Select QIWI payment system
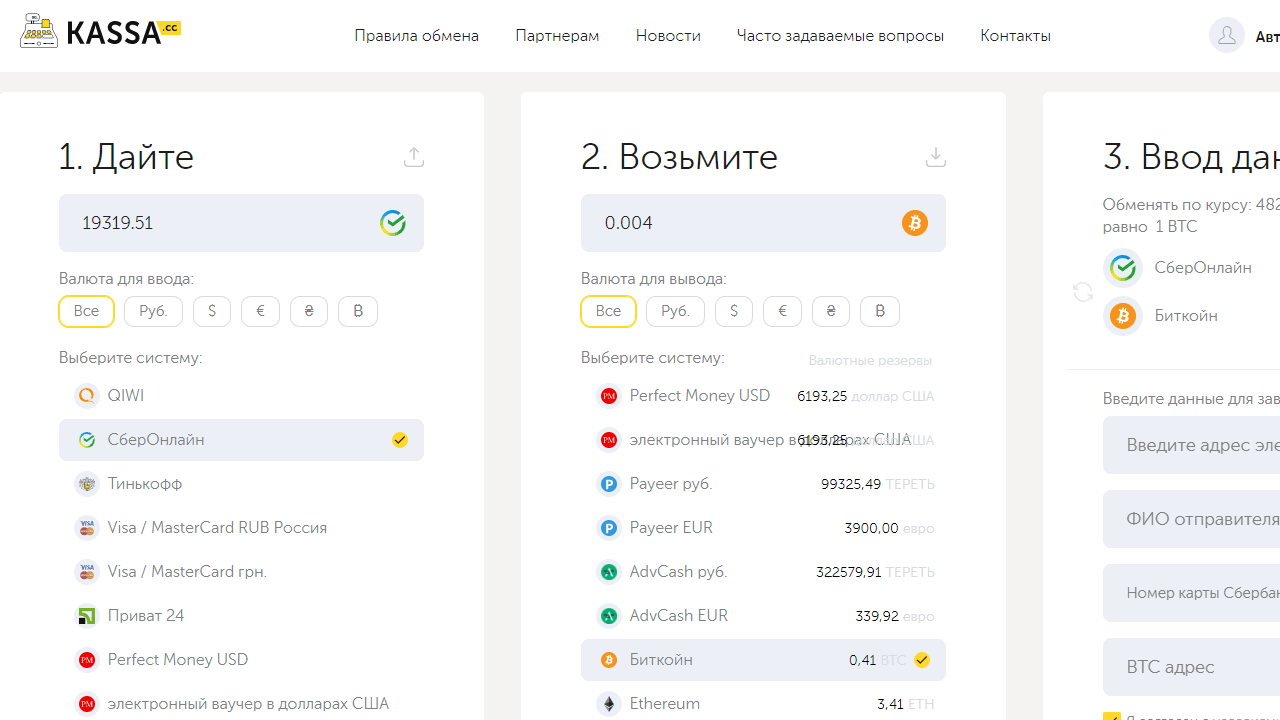The image size is (1280, 720). pyautogui.click(x=126, y=396)
